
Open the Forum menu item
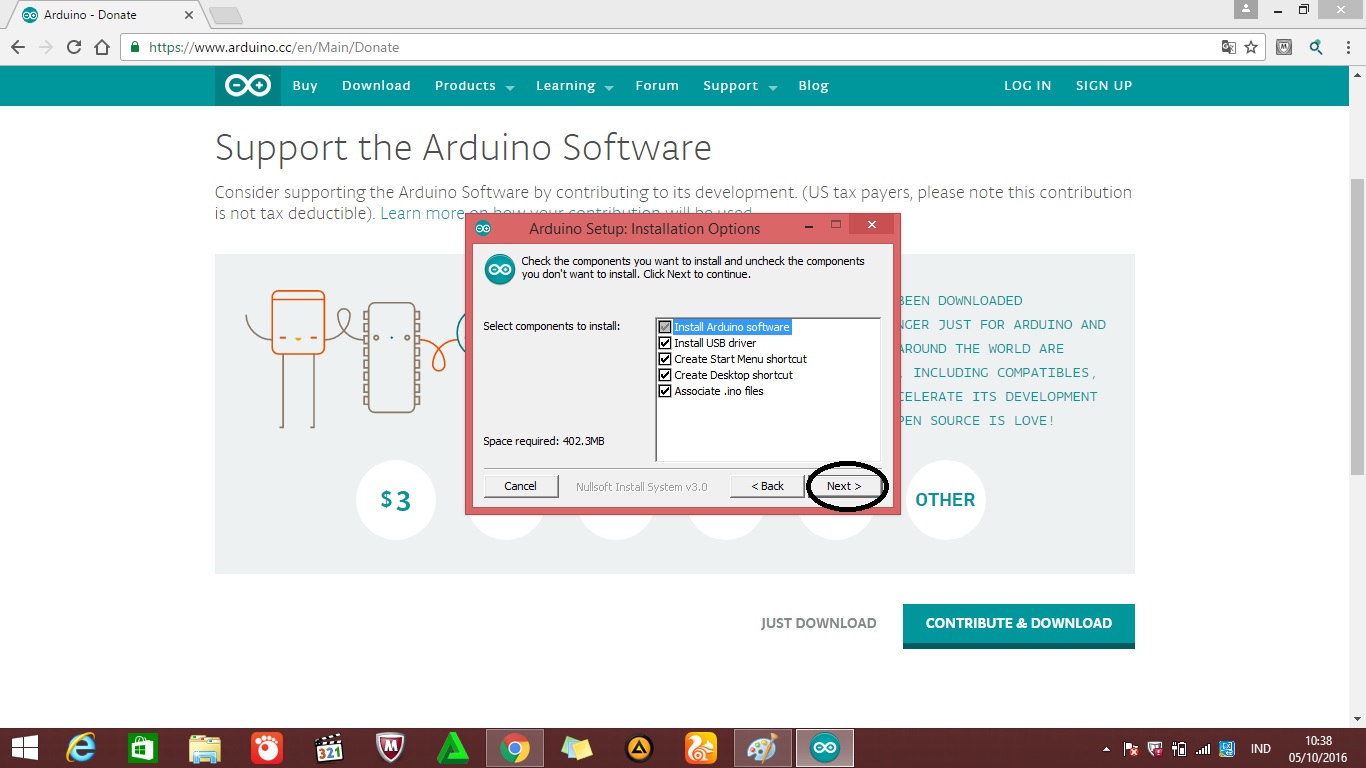coord(657,85)
